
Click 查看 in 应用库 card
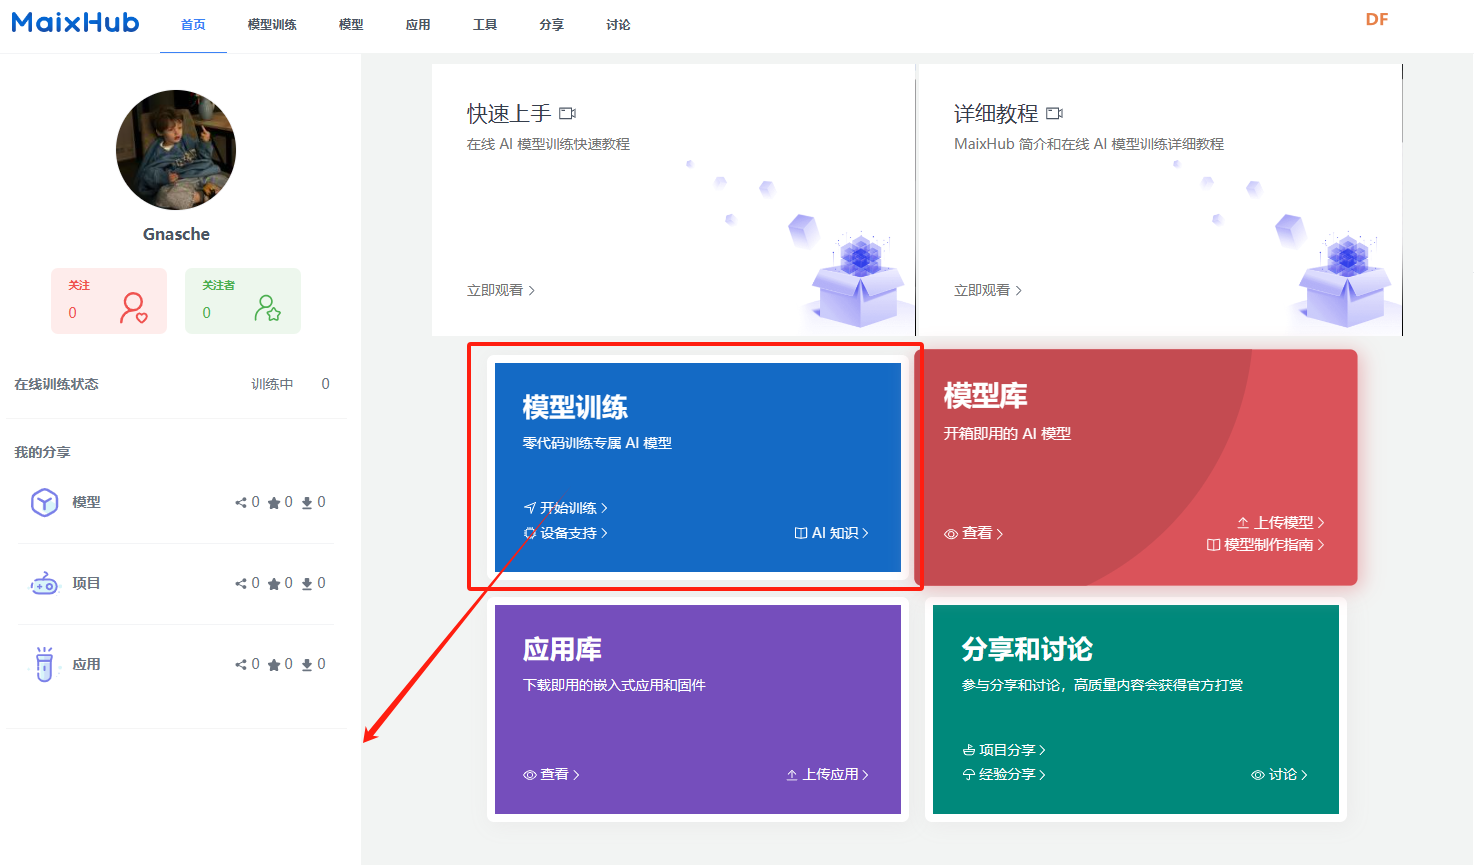click(x=551, y=775)
